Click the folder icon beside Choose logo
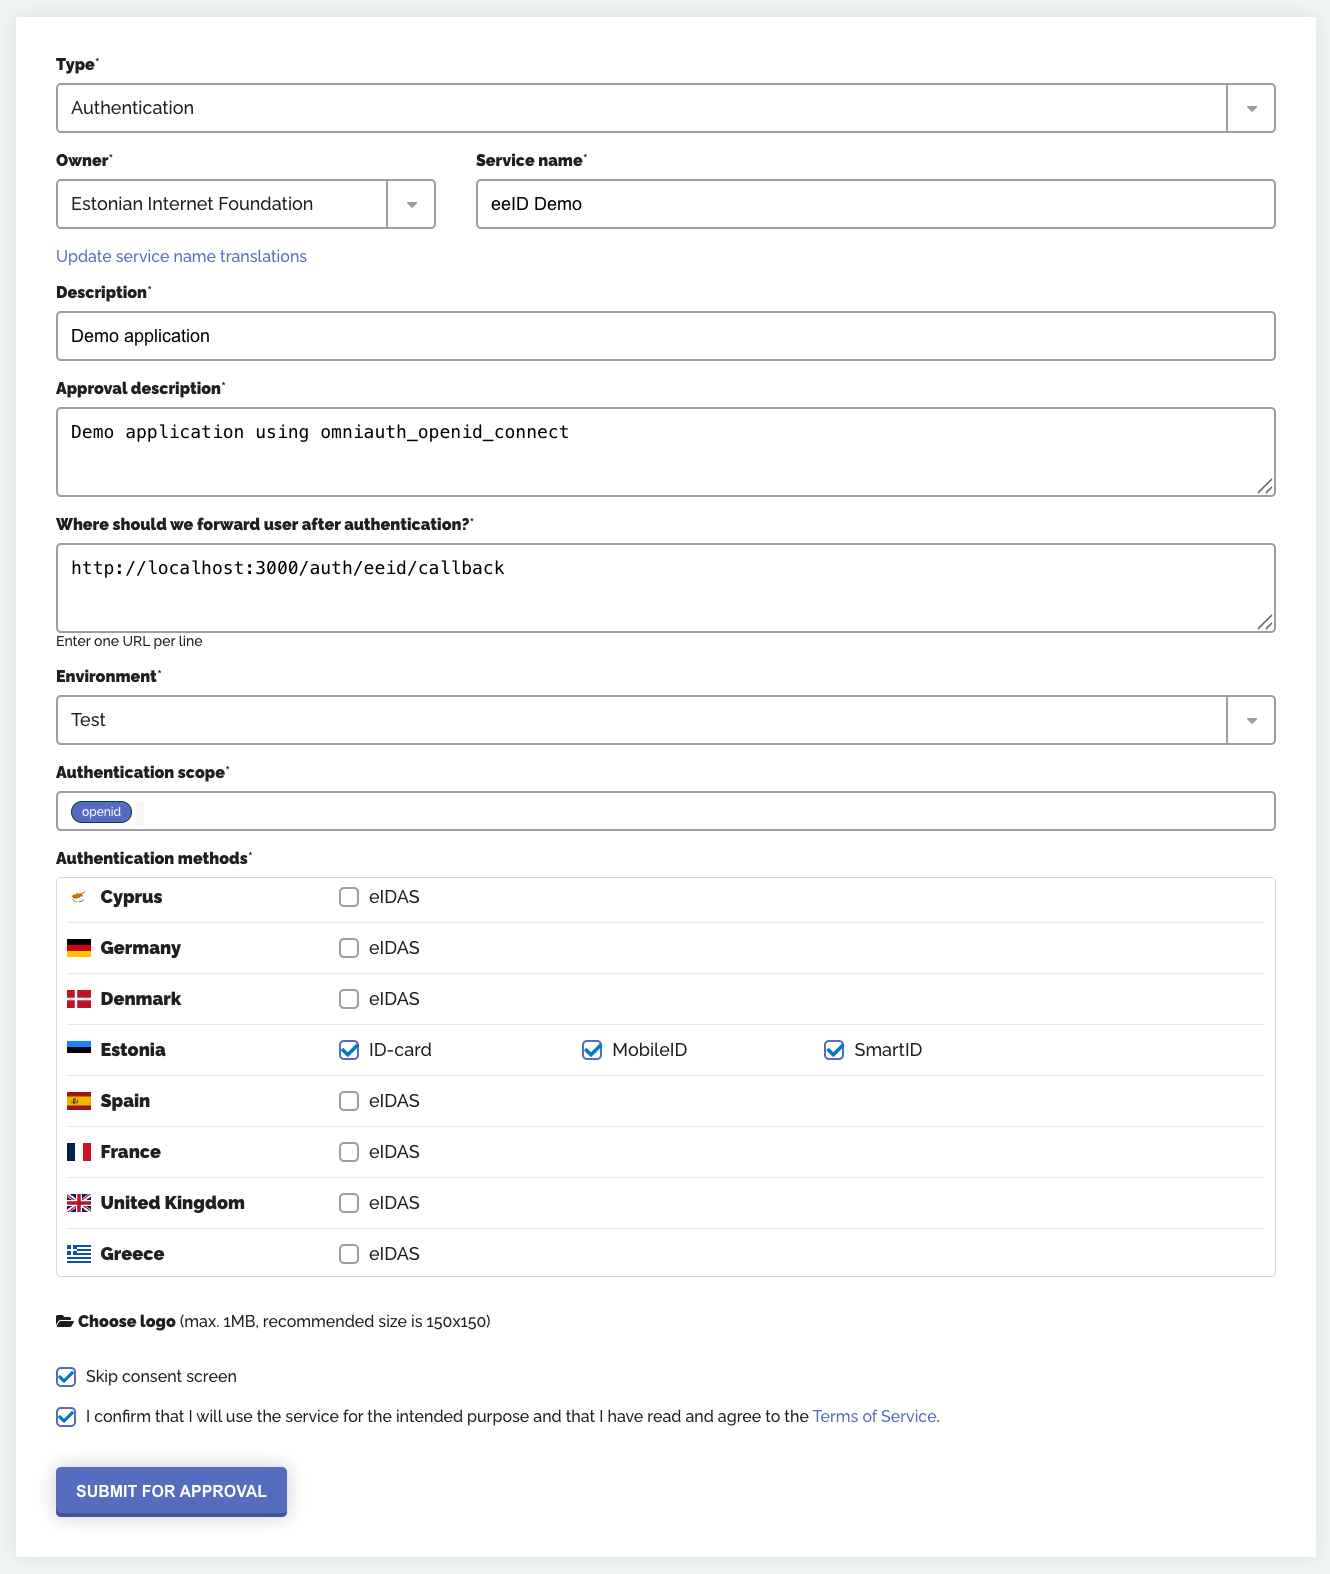 pyautogui.click(x=65, y=1321)
